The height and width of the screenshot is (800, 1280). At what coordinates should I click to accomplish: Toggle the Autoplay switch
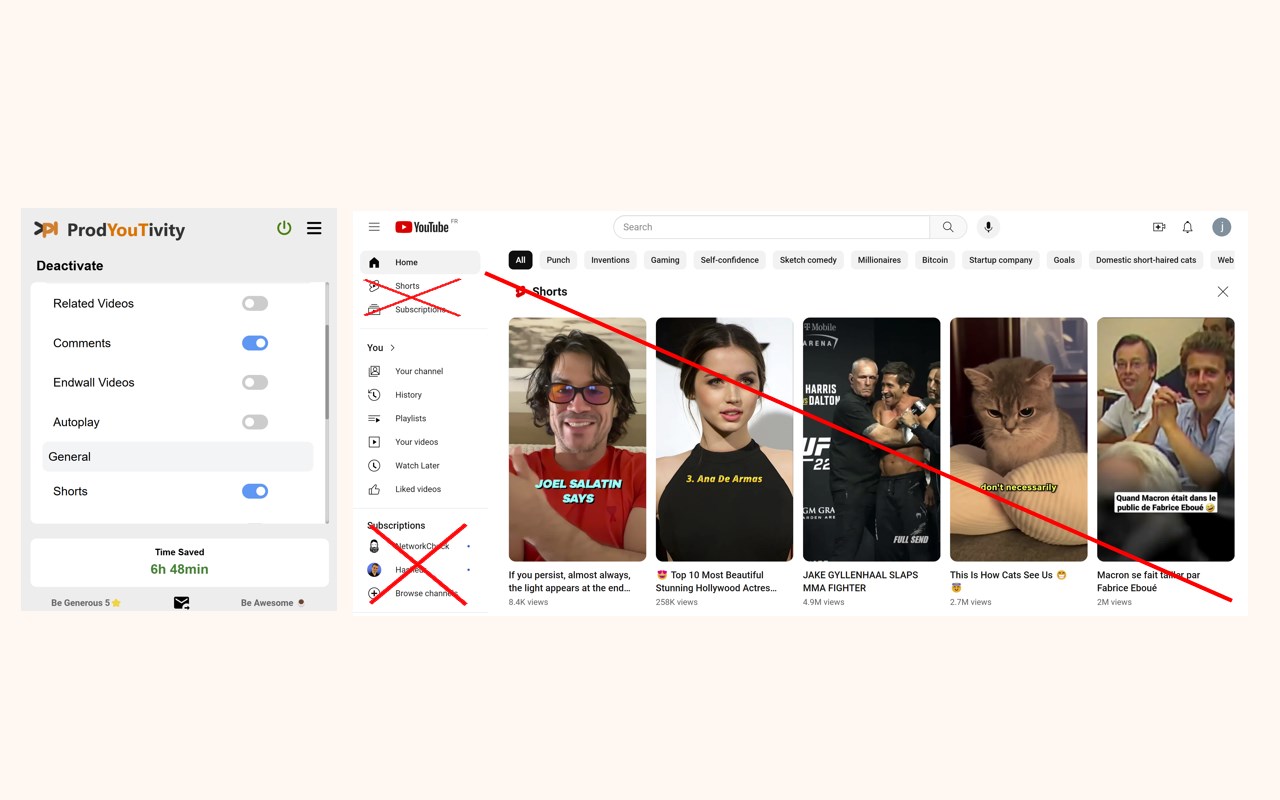(x=255, y=422)
